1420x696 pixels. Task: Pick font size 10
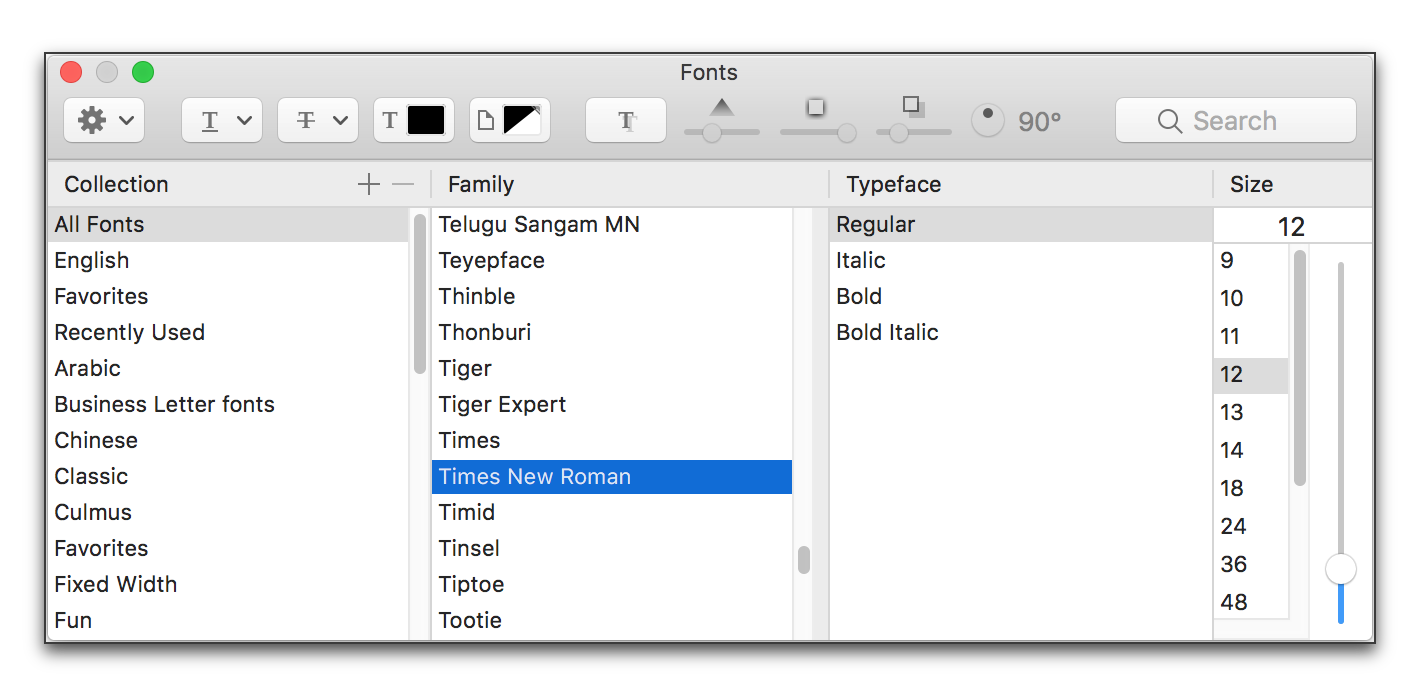tap(1251, 298)
